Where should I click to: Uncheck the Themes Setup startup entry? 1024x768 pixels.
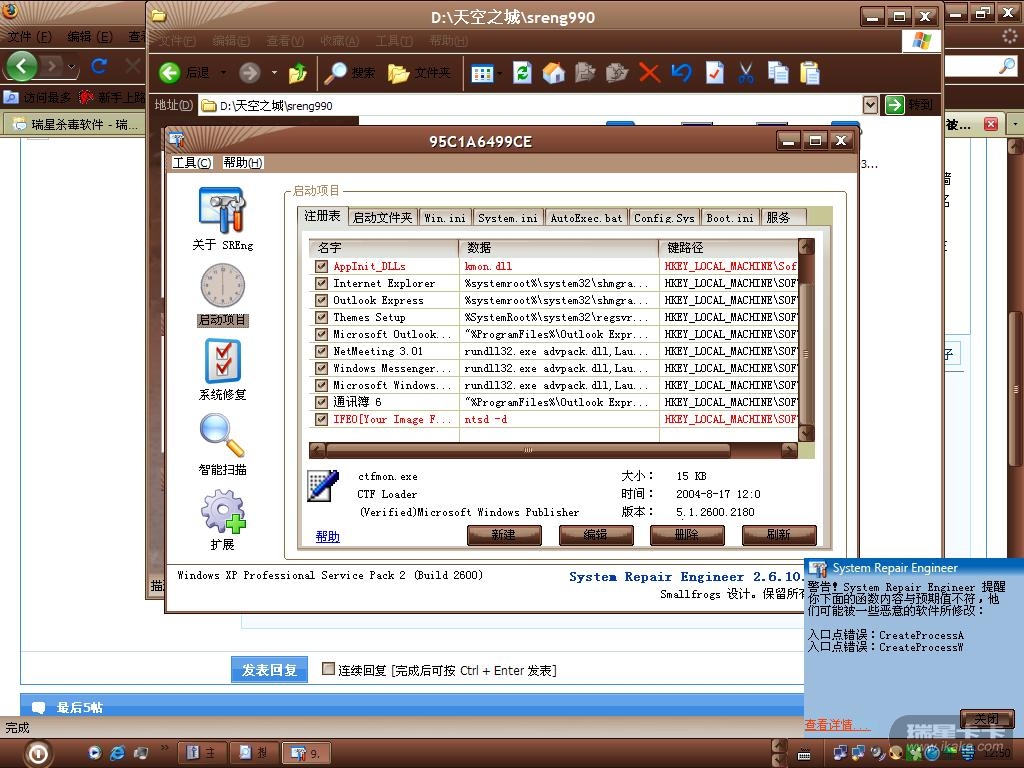(x=321, y=317)
